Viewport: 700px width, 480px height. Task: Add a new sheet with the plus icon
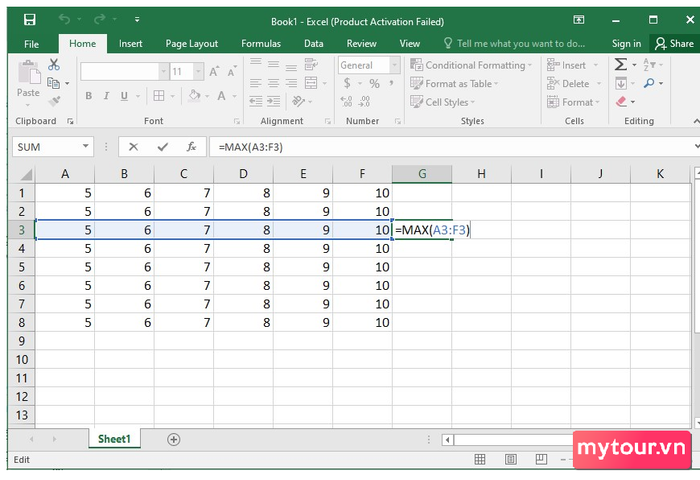click(174, 439)
